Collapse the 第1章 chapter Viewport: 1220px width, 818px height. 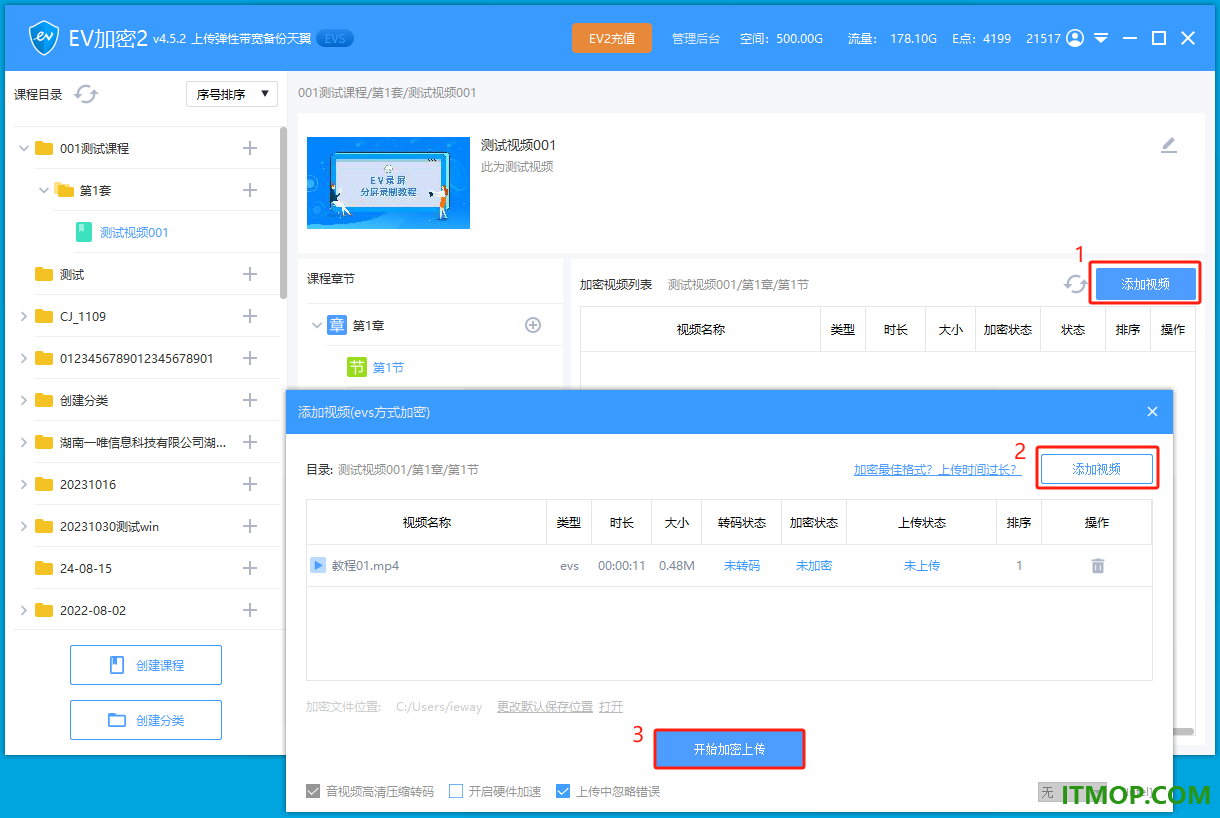[317, 325]
